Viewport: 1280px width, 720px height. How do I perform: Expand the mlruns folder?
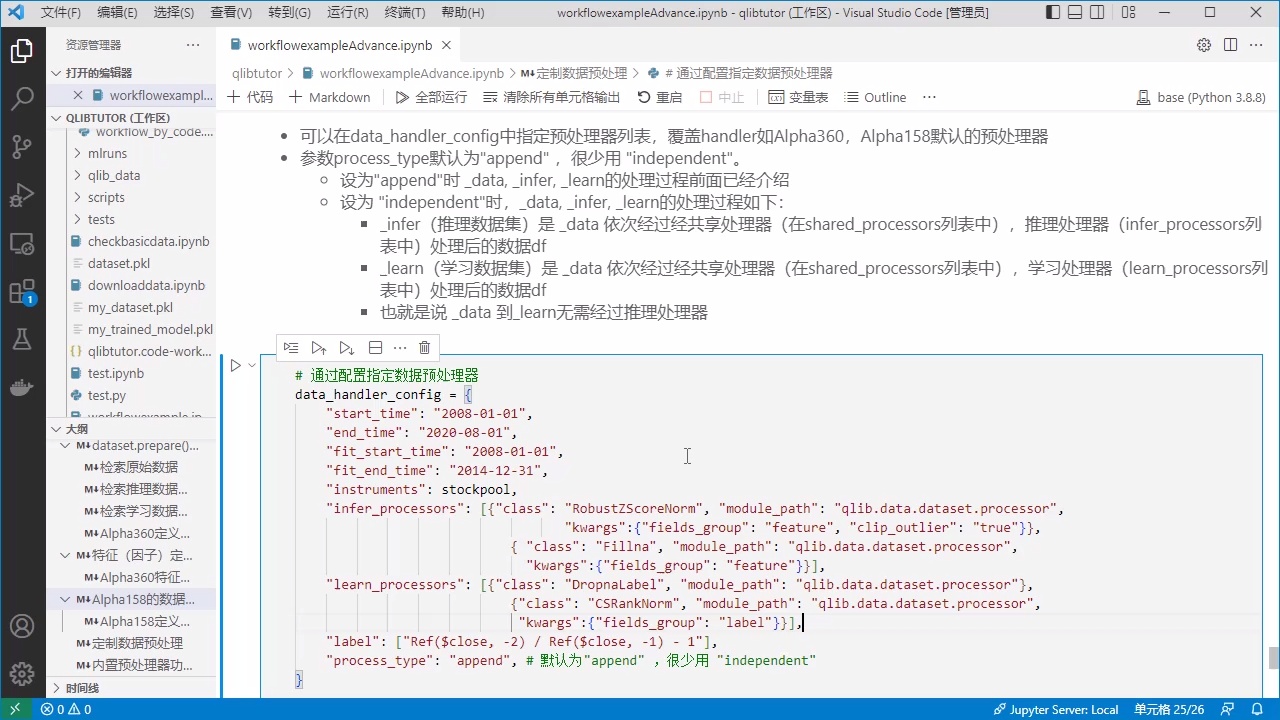pyautogui.click(x=107, y=153)
